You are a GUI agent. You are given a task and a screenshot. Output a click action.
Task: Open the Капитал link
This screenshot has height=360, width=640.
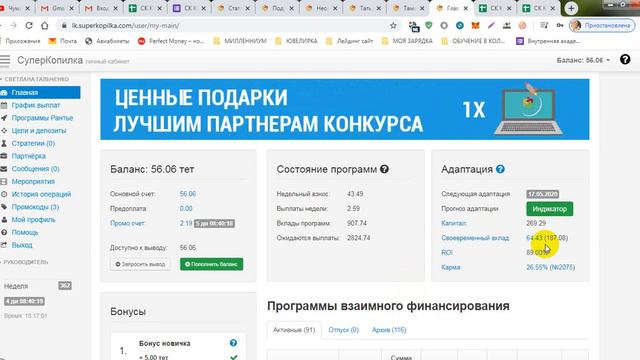454,223
